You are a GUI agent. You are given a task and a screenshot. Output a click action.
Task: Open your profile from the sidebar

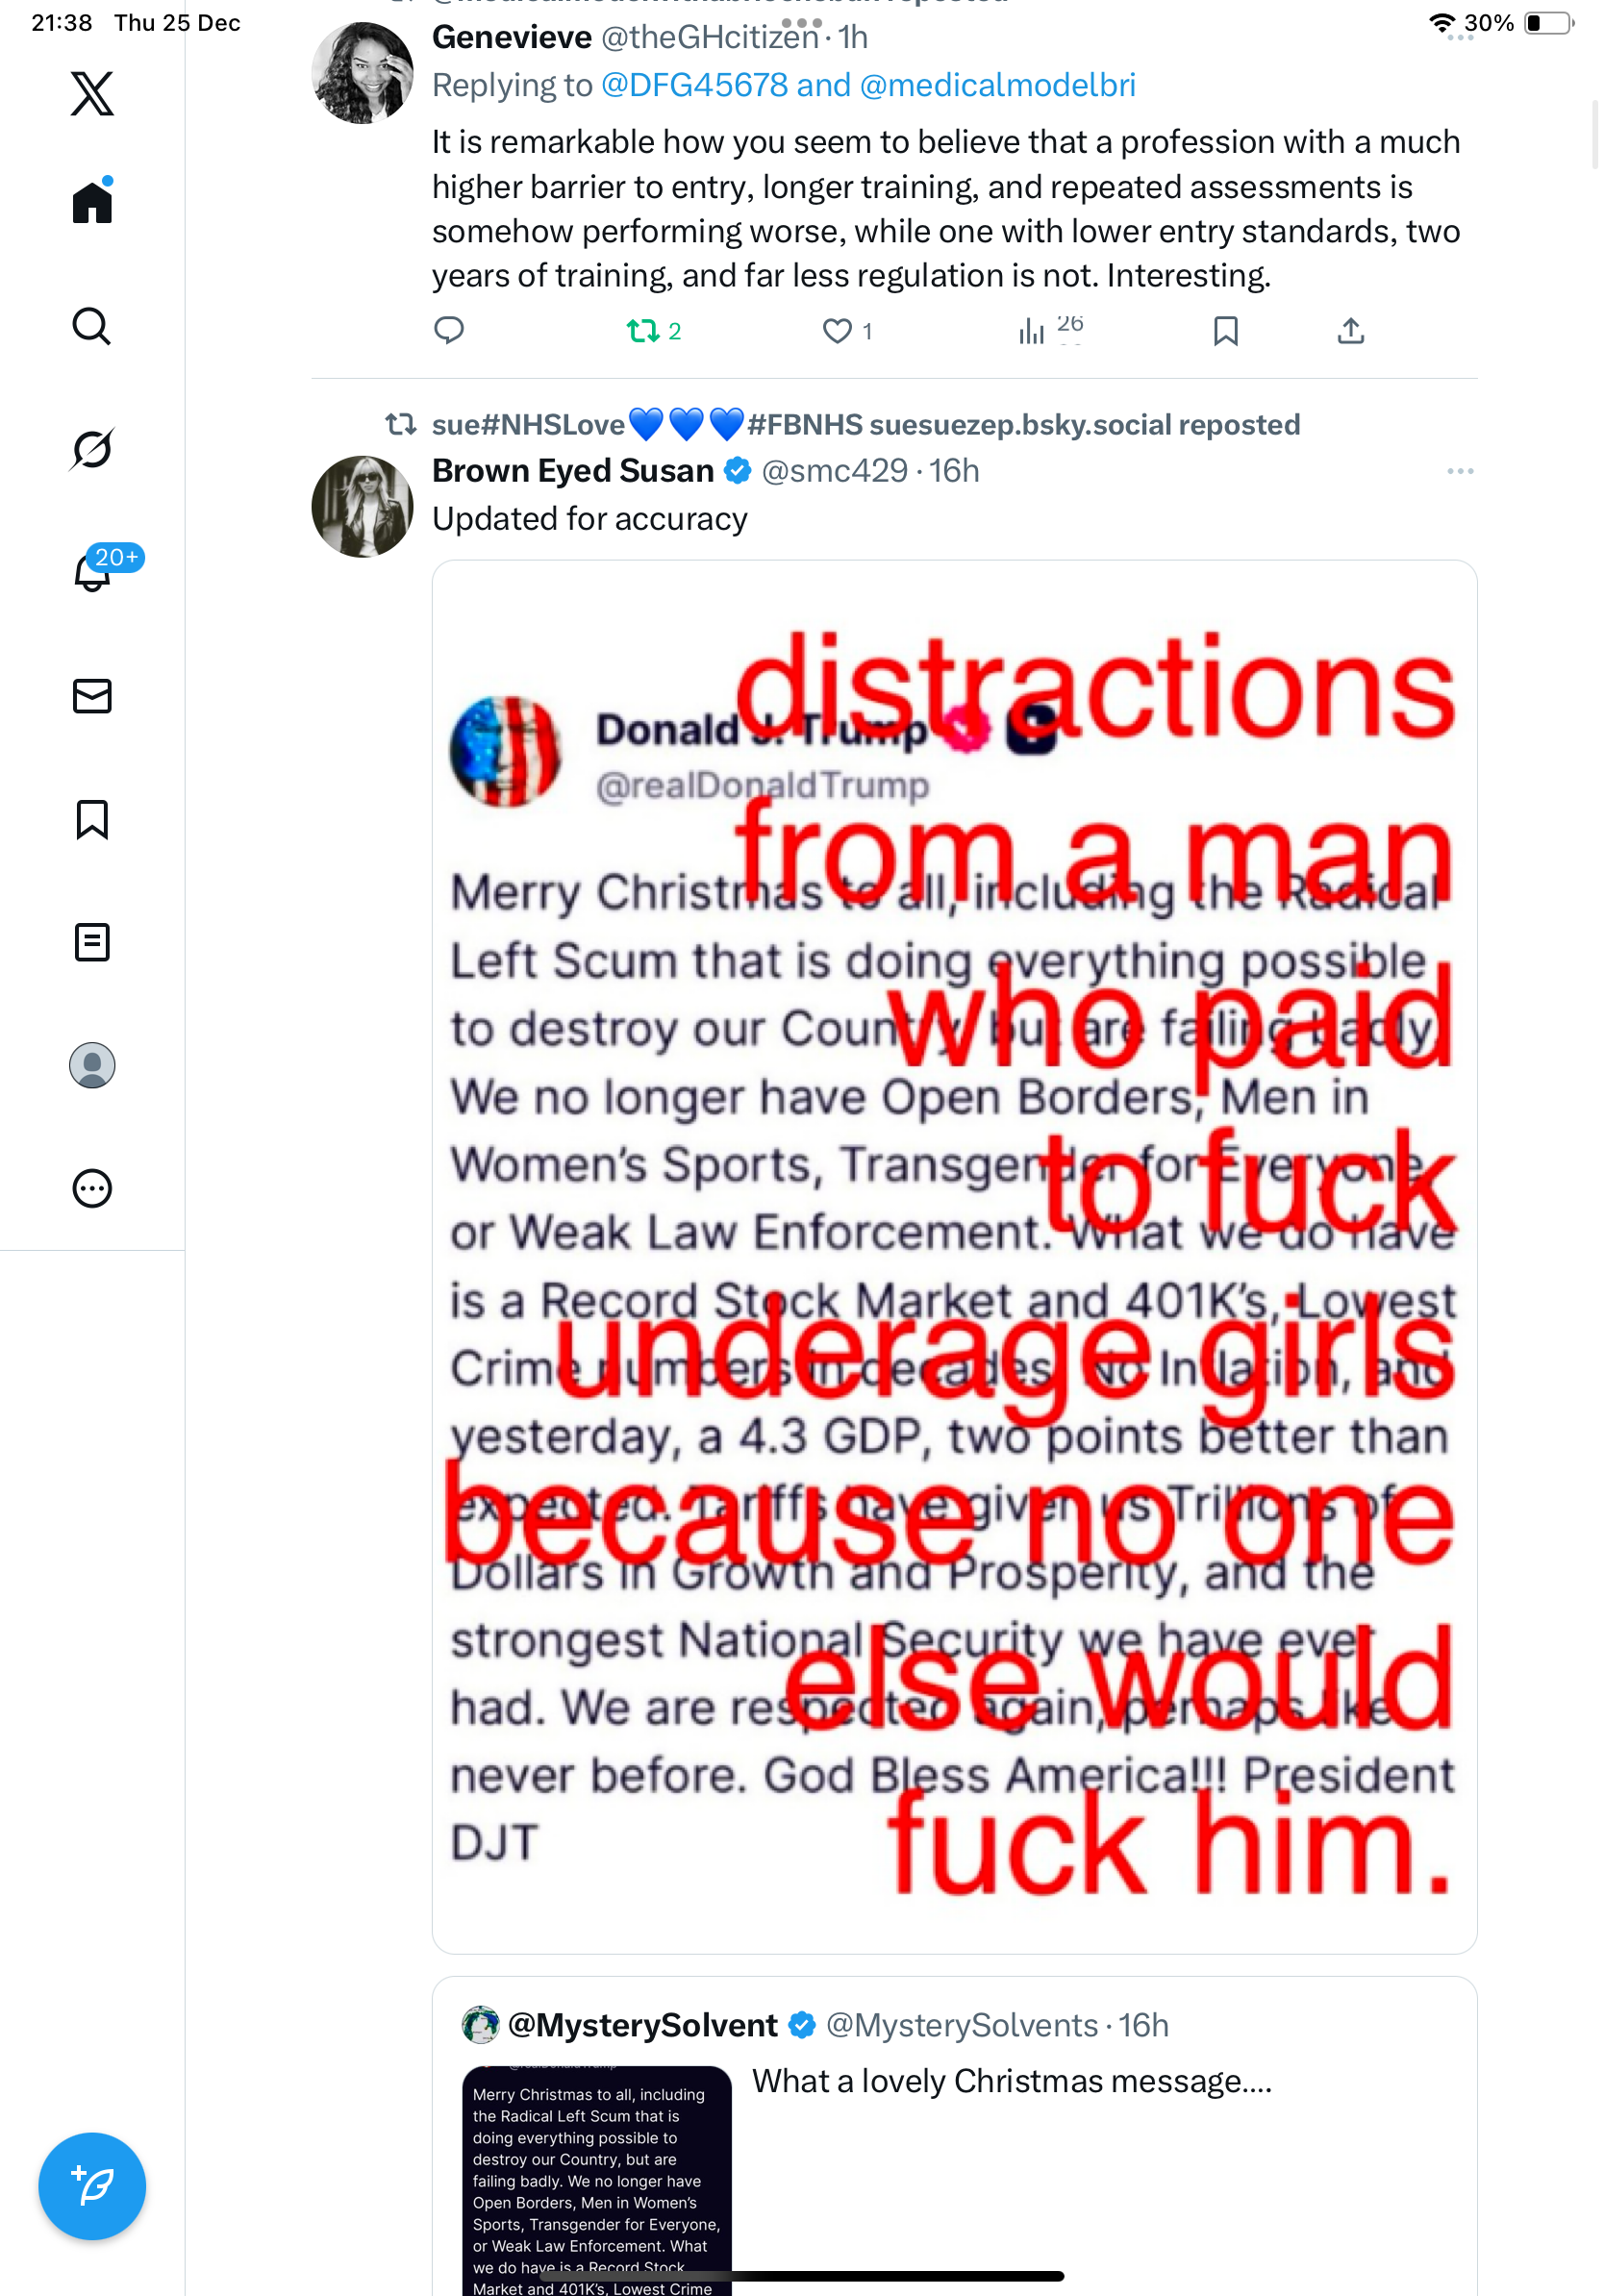pos(92,1065)
